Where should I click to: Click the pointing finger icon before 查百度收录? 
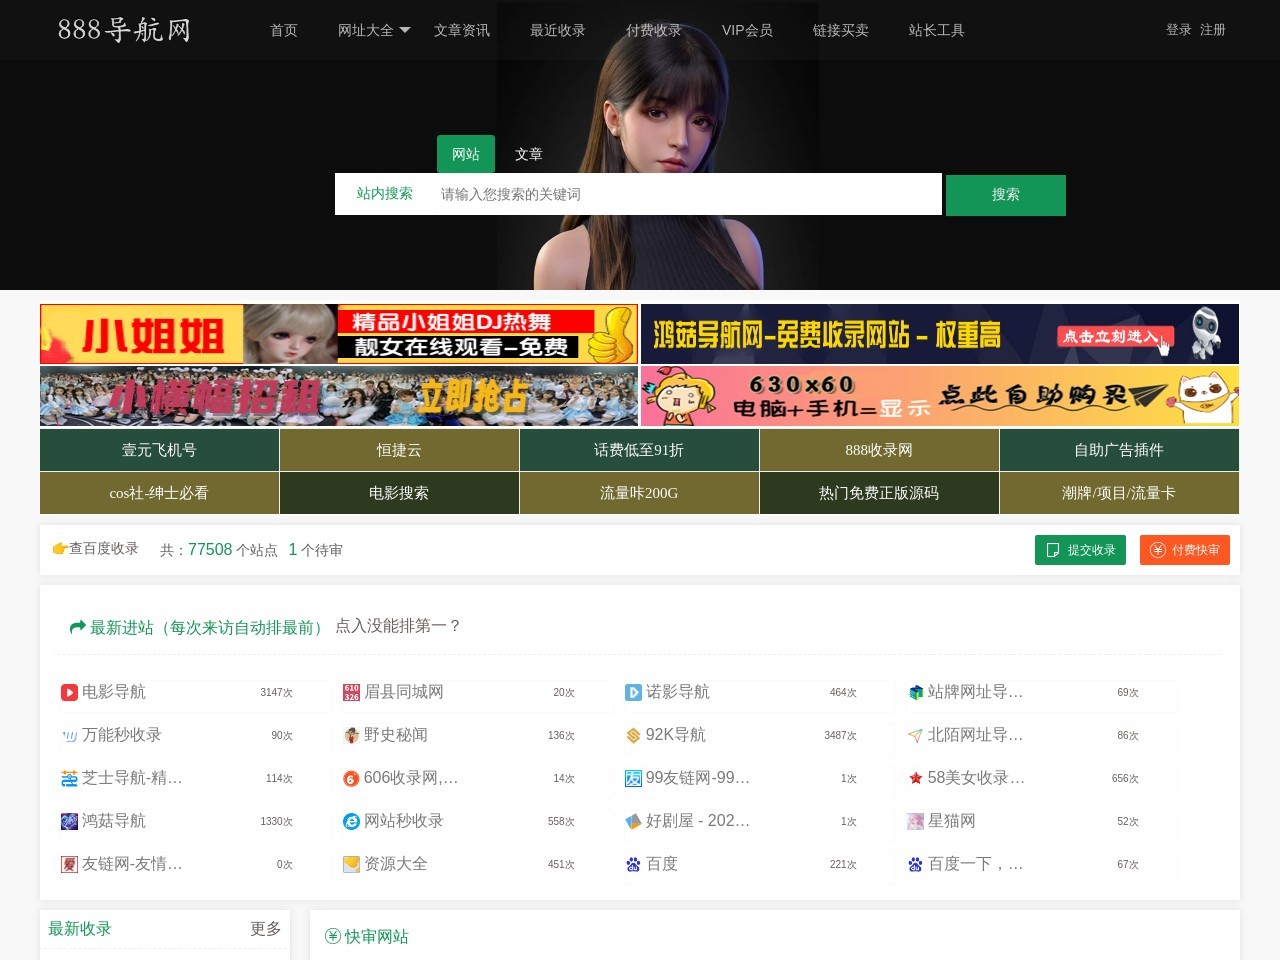point(59,548)
